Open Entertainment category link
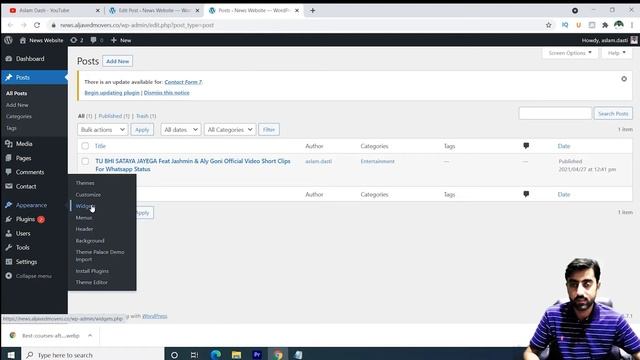 [378, 161]
